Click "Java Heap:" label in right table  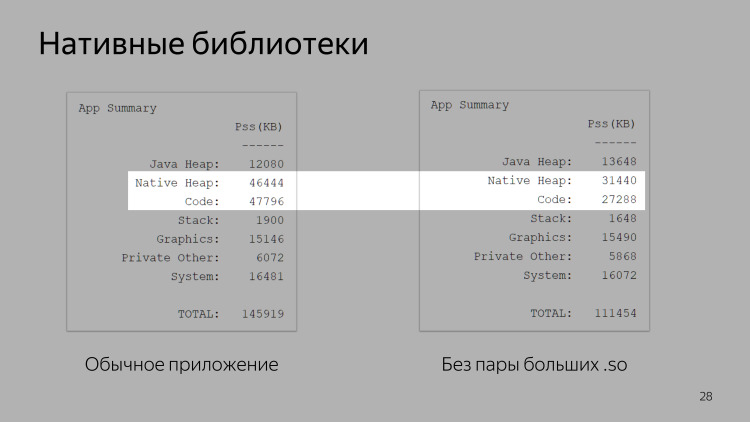point(537,162)
